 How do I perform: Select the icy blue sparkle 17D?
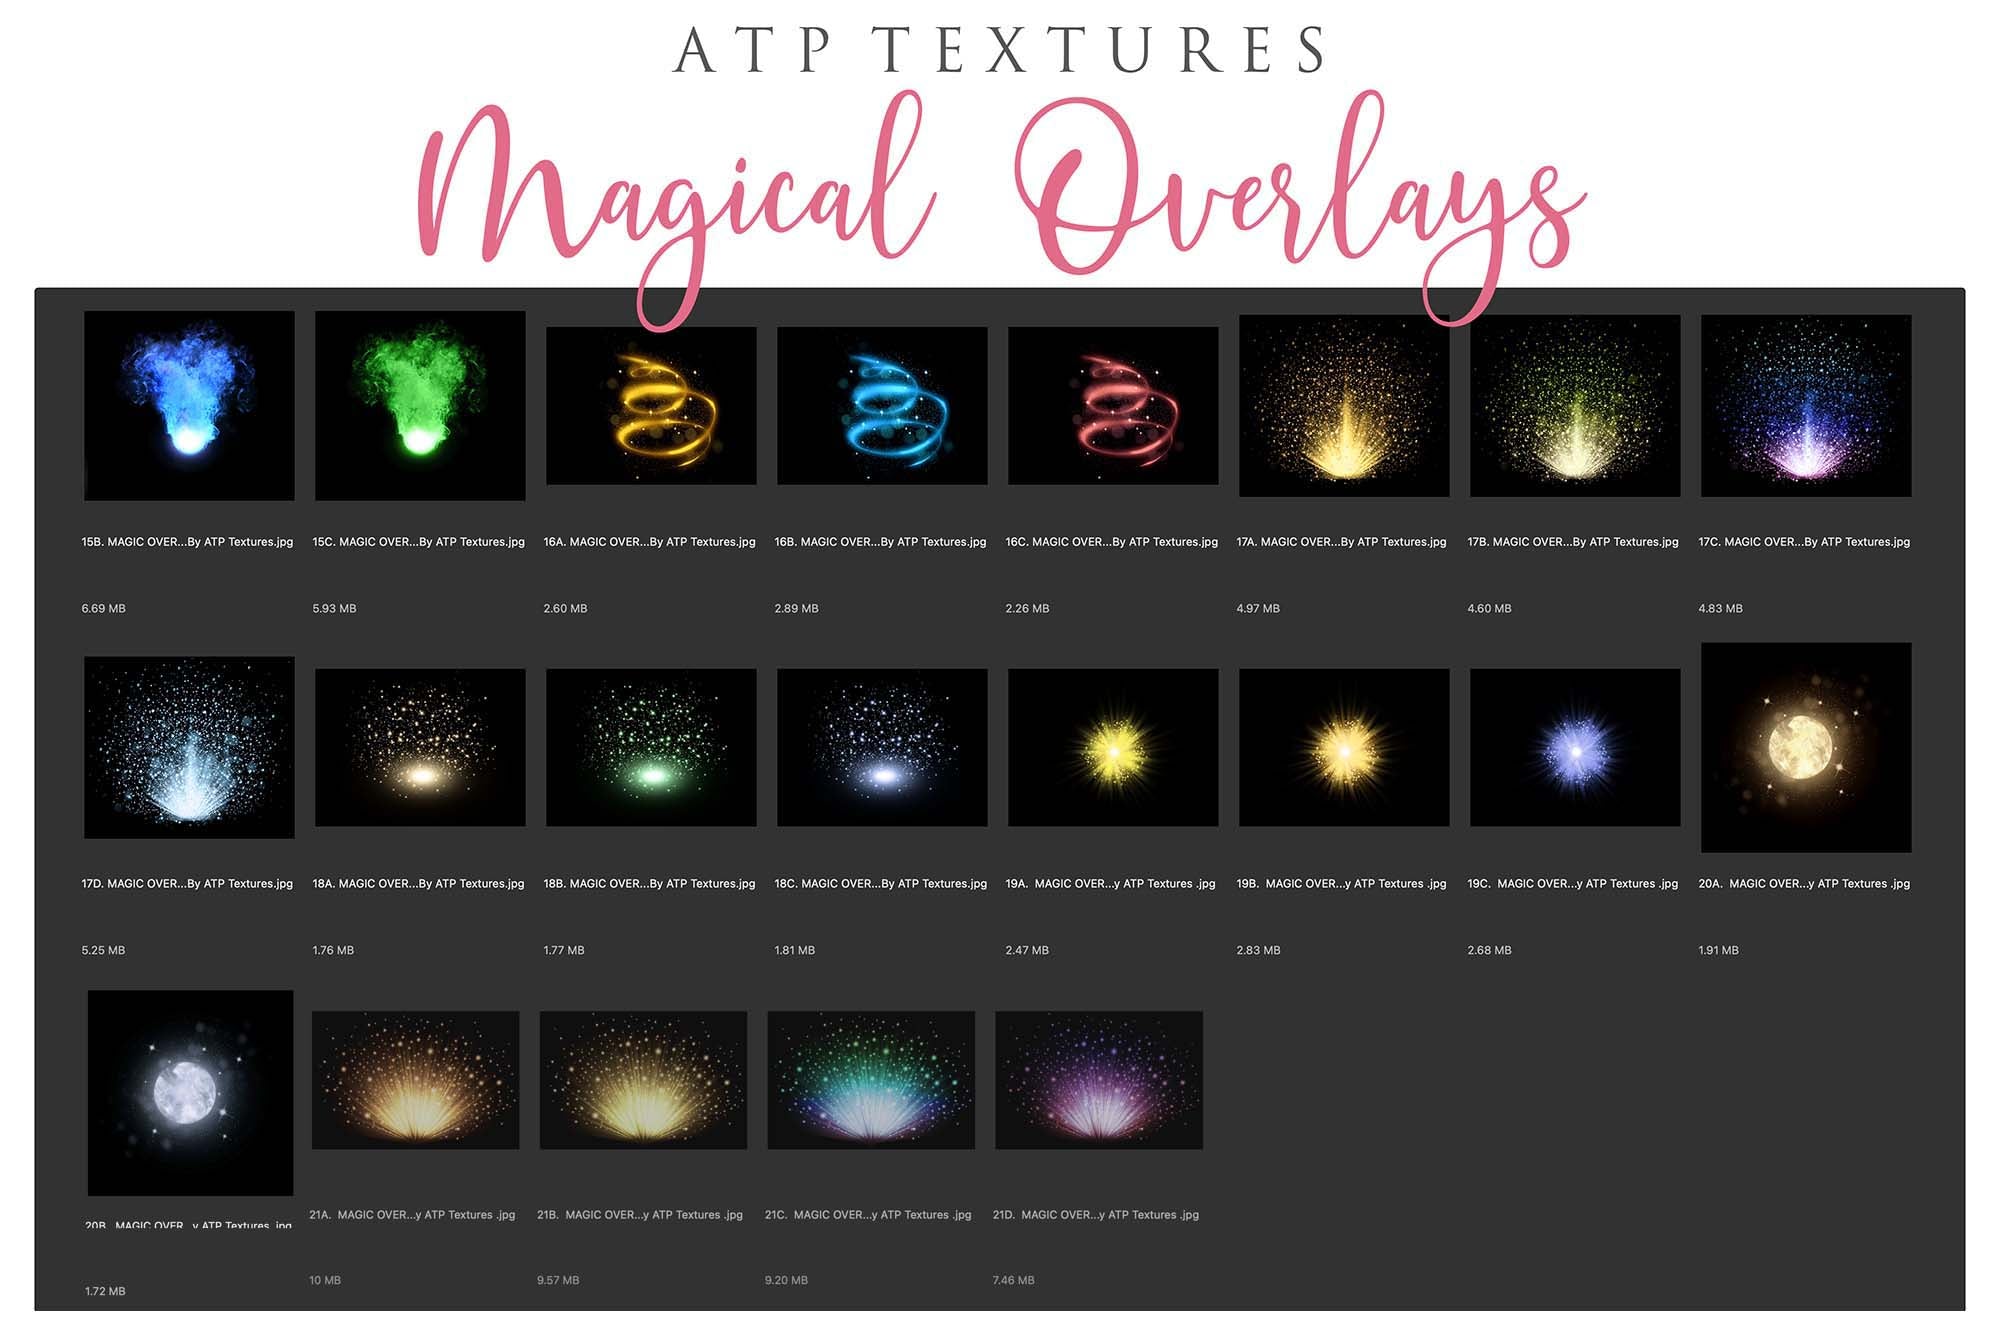coord(189,747)
